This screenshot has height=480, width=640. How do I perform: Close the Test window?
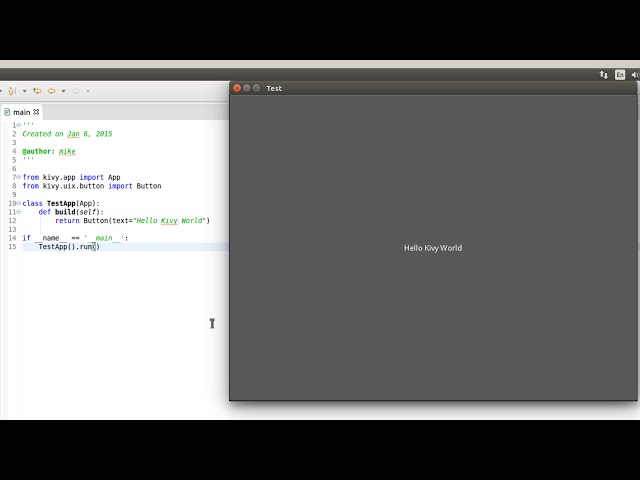pos(237,88)
